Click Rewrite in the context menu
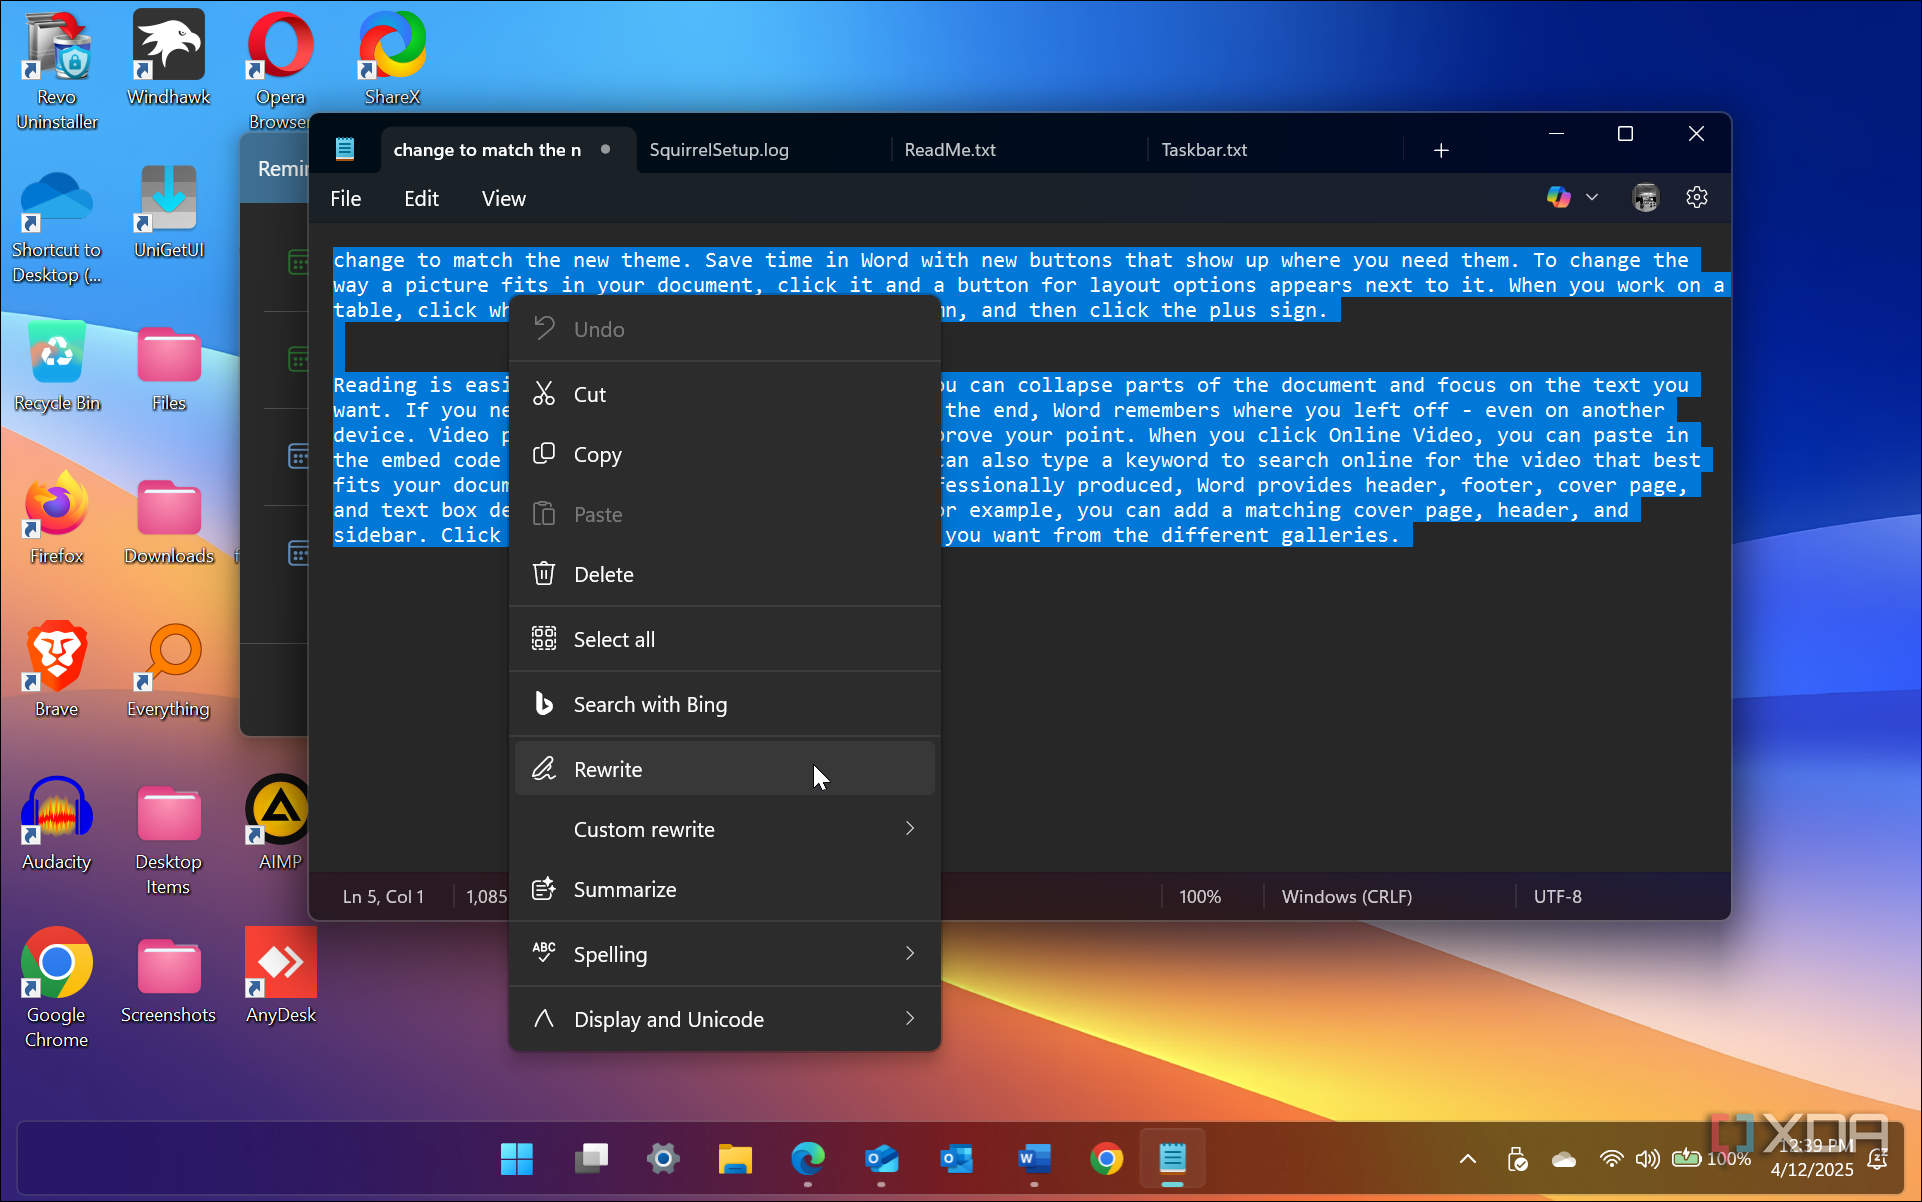 point(725,769)
